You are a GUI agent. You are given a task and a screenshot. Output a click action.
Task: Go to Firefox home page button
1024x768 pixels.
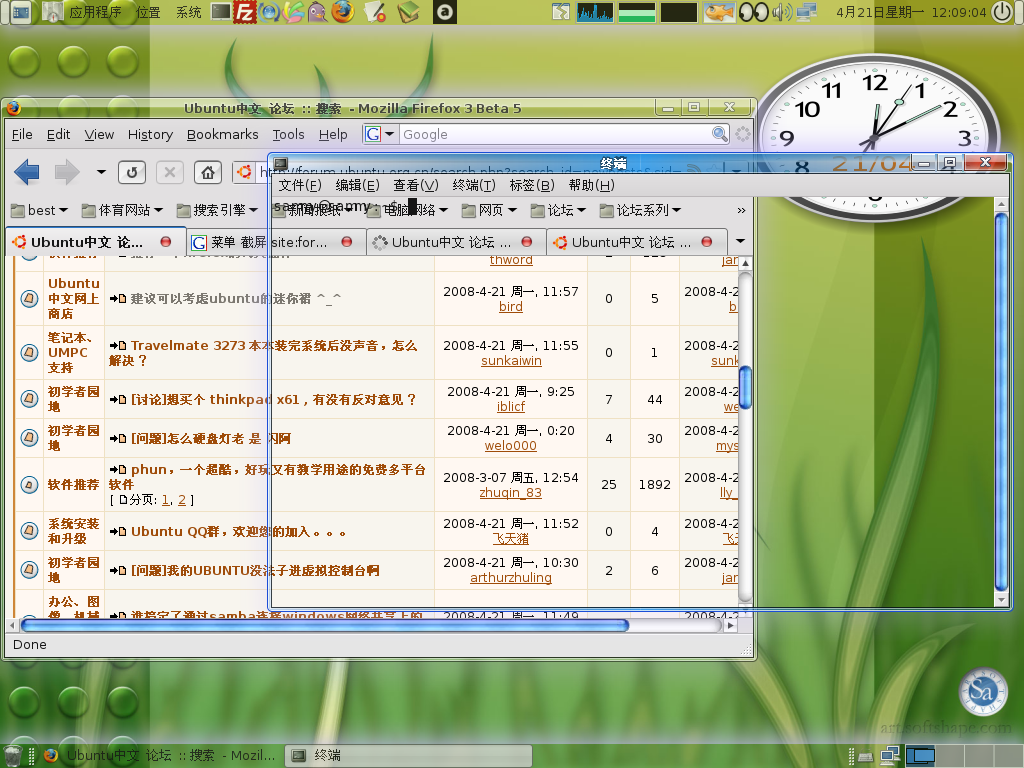coord(208,172)
